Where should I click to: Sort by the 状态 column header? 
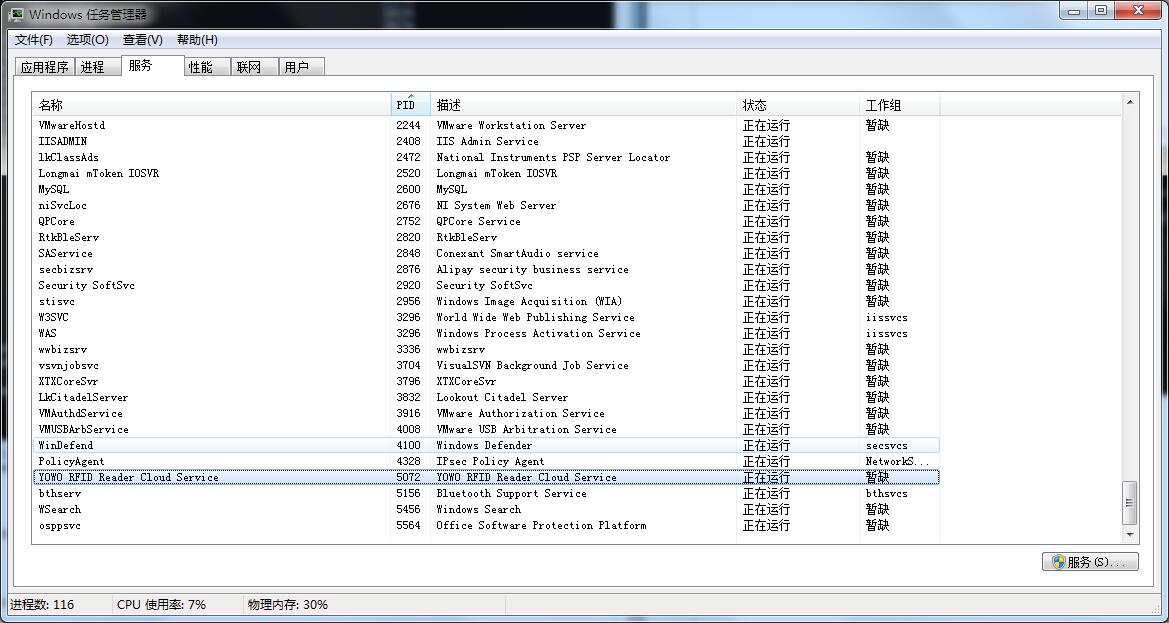(x=798, y=105)
